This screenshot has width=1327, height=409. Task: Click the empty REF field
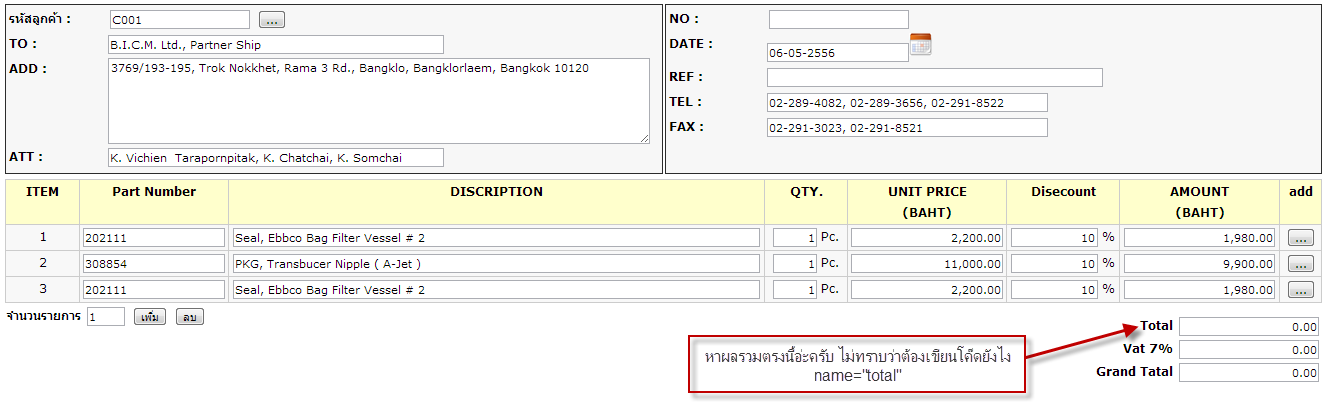[x=934, y=77]
